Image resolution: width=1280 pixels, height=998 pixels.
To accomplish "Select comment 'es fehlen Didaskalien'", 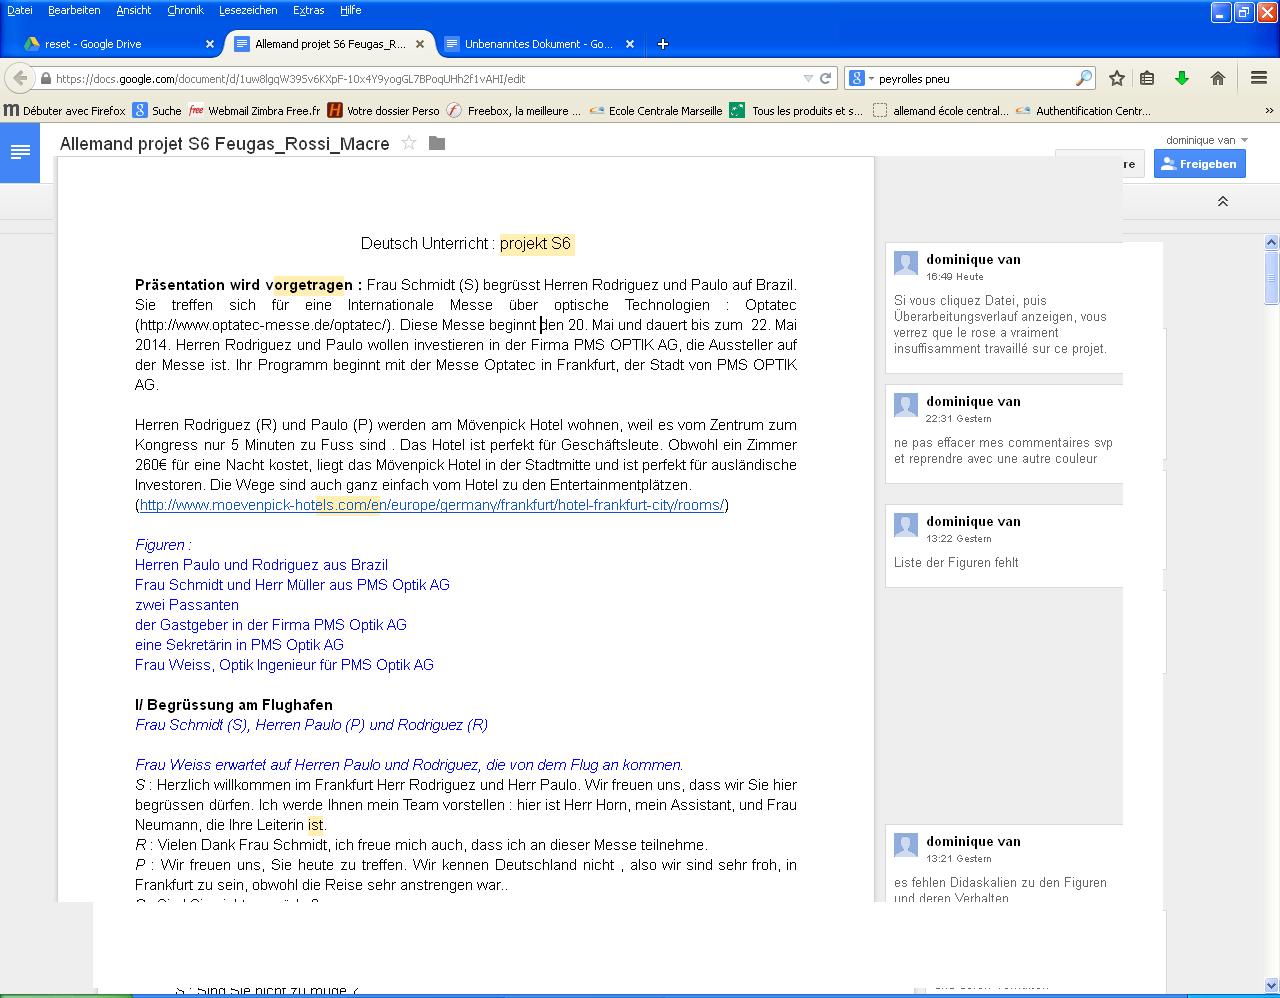I will click(1003, 865).
